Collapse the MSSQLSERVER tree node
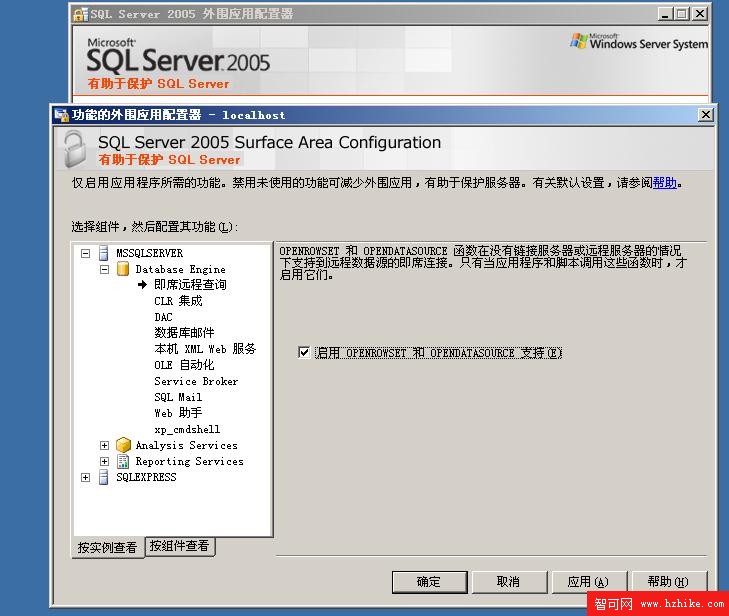729x616 pixels. tap(86, 253)
